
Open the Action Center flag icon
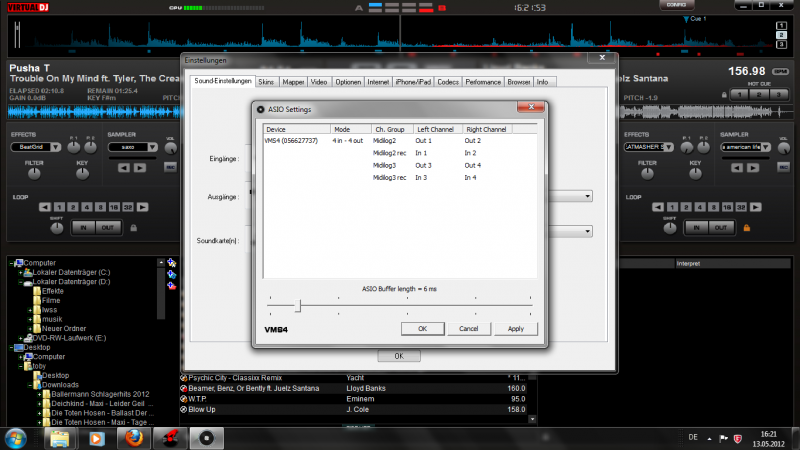click(723, 438)
